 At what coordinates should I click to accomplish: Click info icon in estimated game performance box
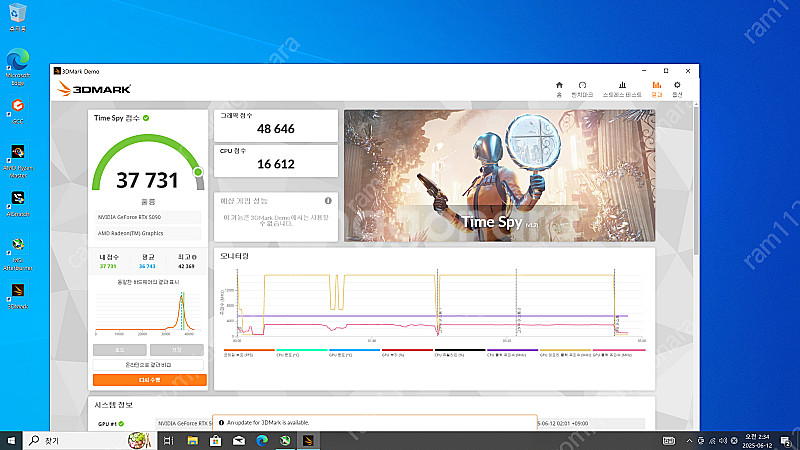pos(328,201)
